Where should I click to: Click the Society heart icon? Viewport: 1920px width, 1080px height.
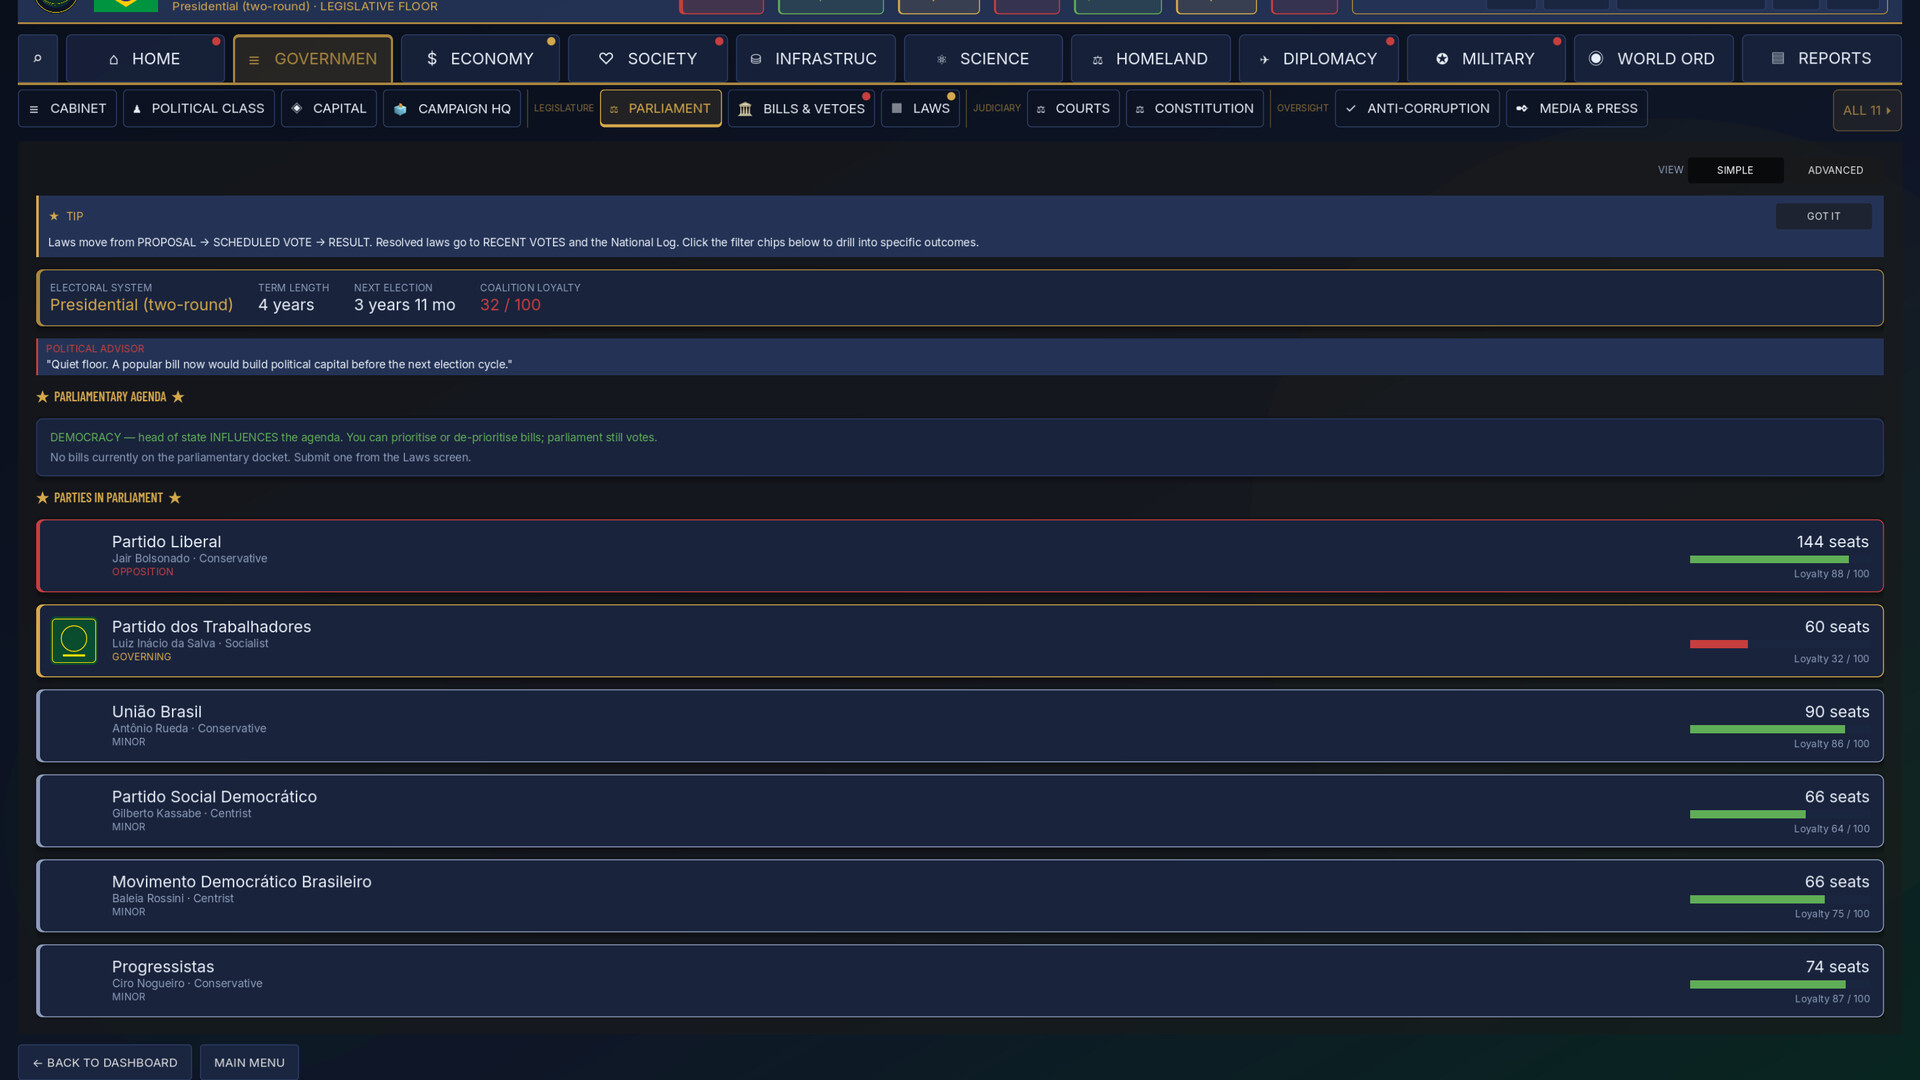606,59
